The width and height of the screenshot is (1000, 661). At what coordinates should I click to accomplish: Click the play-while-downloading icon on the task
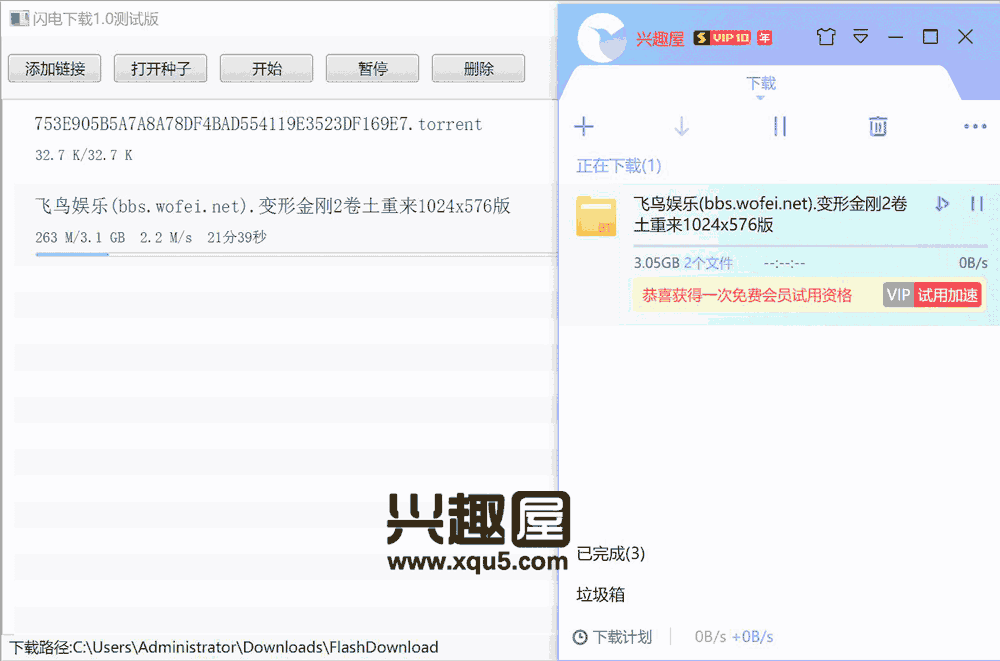941,204
